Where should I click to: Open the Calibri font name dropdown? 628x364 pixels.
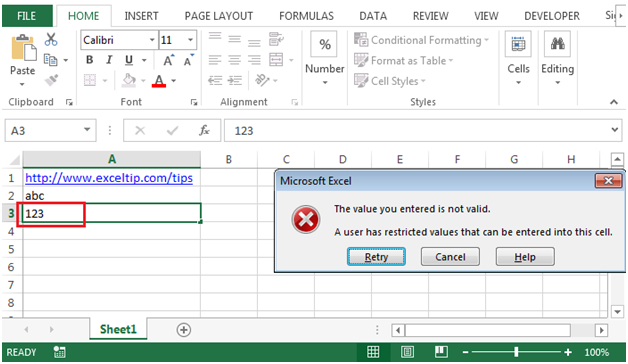pyautogui.click(x=152, y=40)
